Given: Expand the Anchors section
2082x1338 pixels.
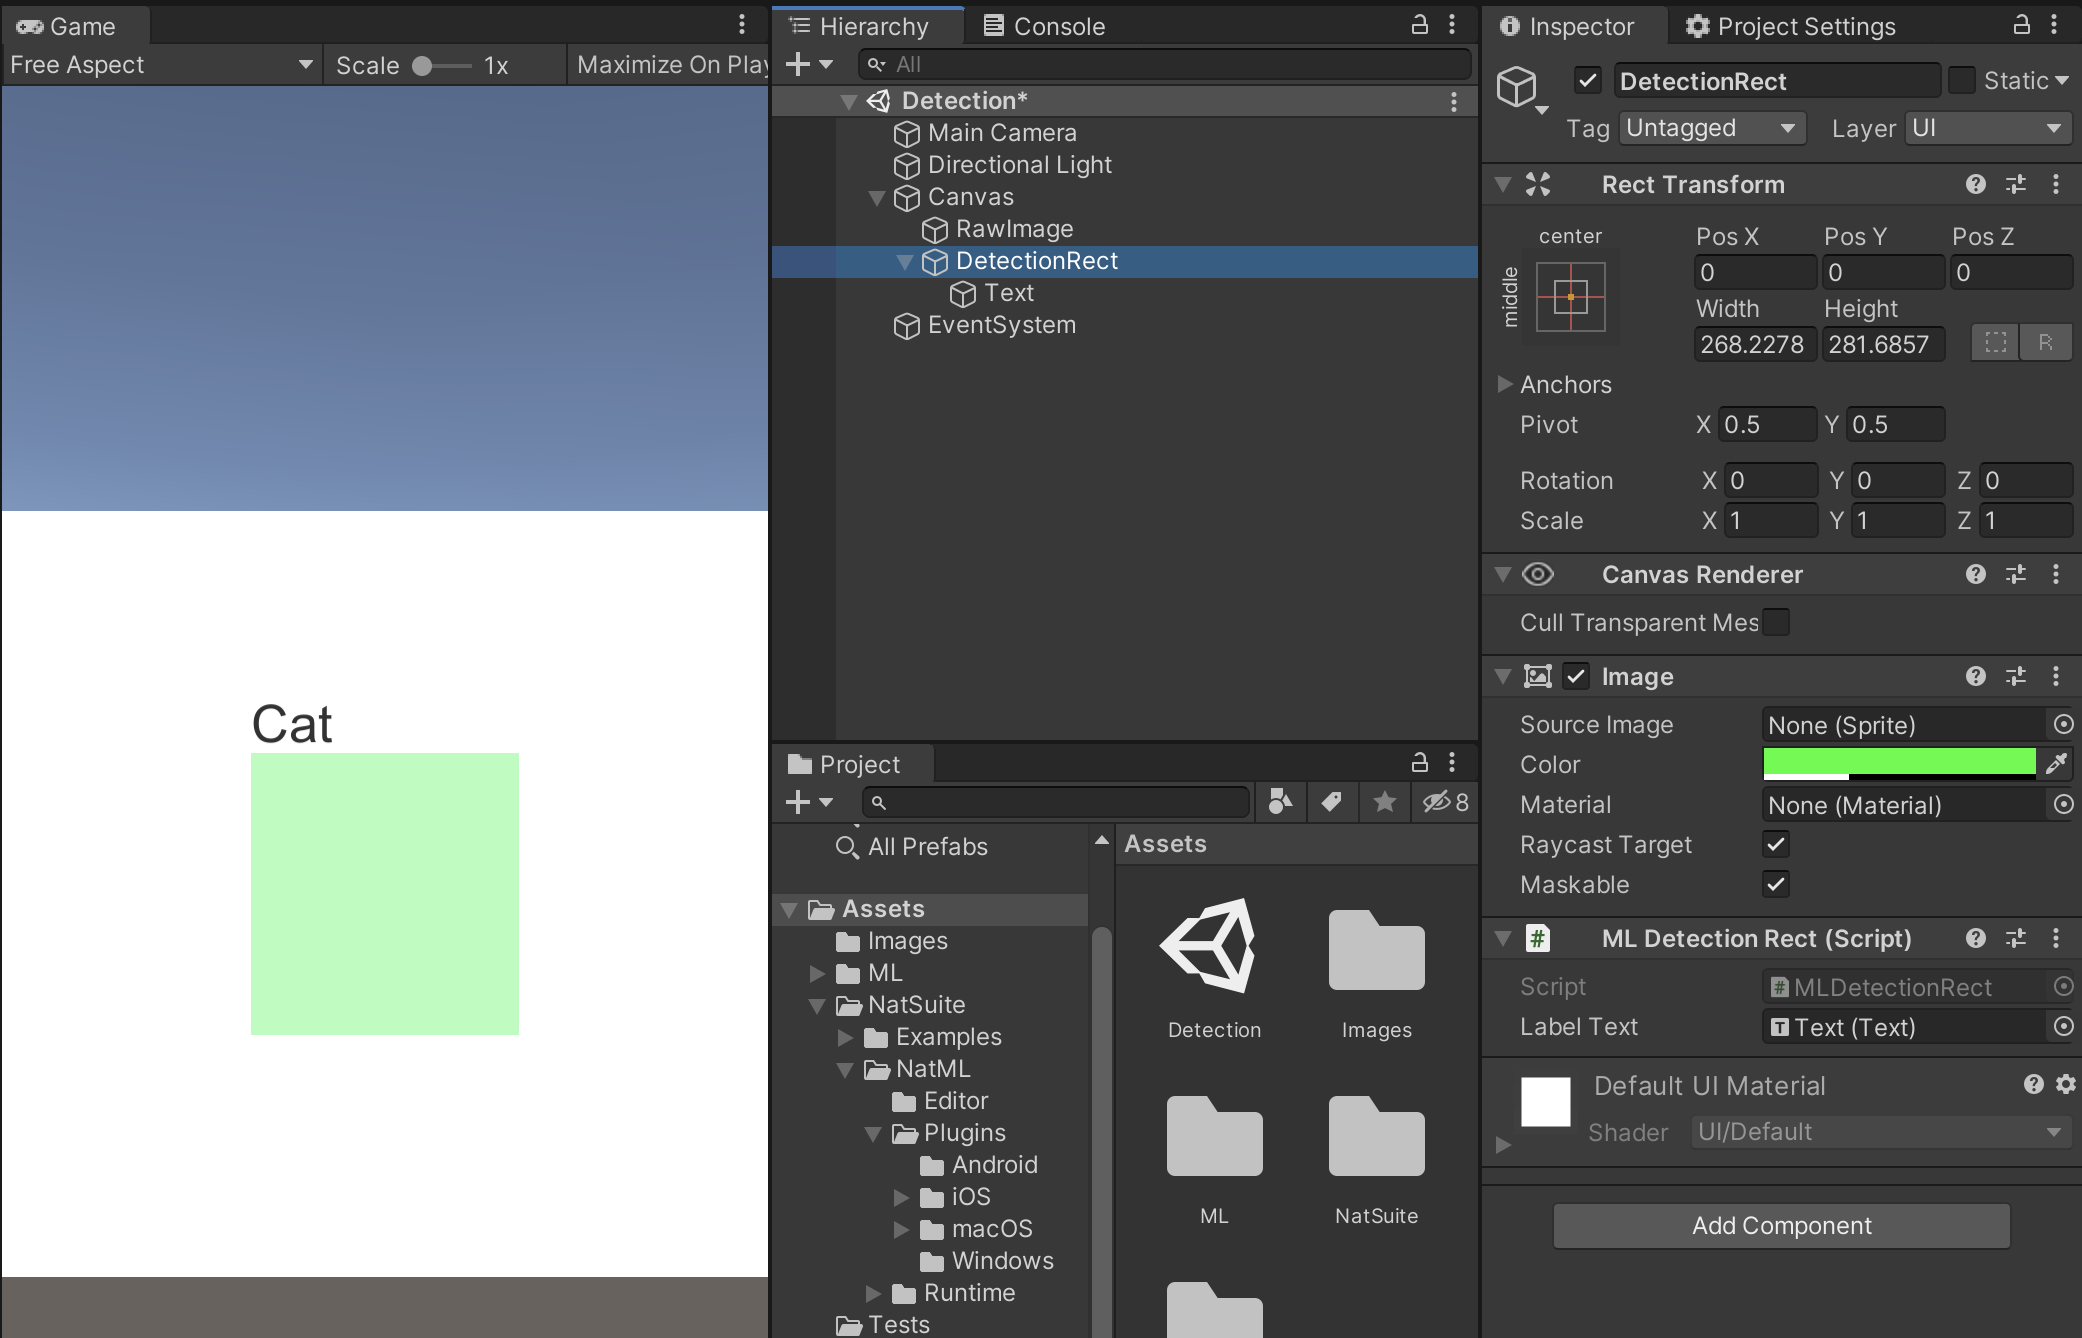Looking at the screenshot, I should coord(1504,385).
